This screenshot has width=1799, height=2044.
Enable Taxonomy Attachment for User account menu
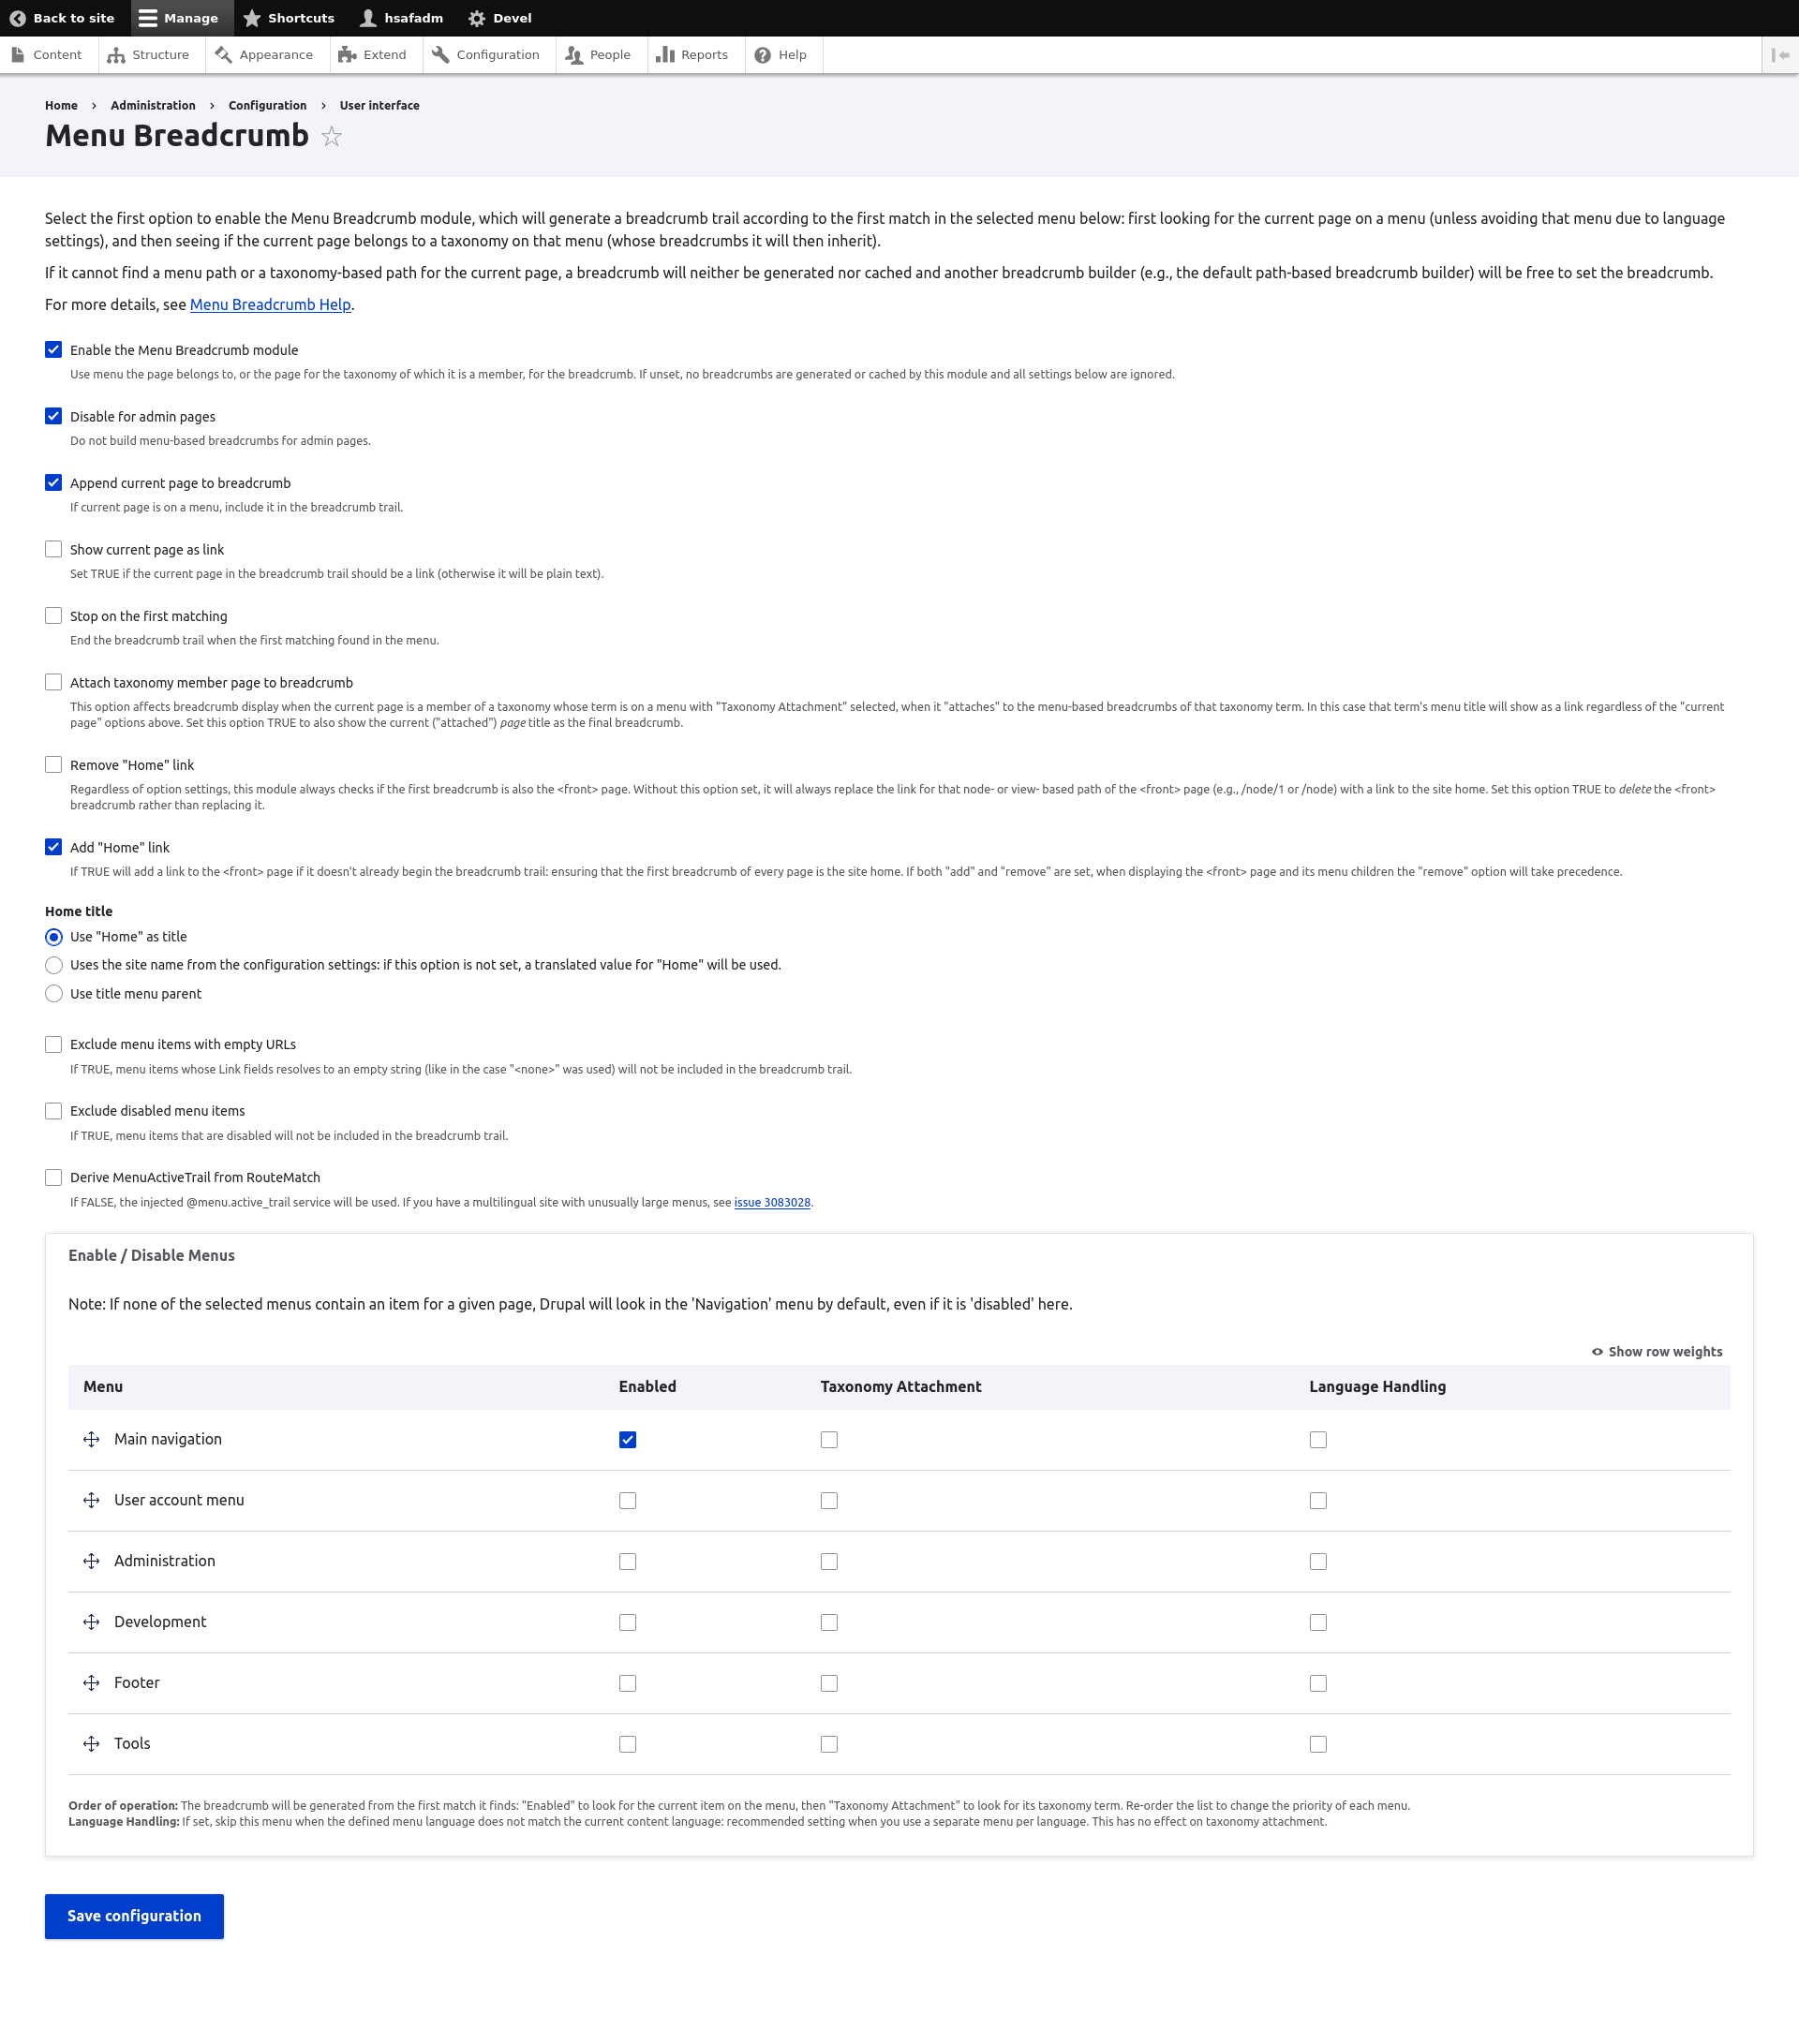829,1500
